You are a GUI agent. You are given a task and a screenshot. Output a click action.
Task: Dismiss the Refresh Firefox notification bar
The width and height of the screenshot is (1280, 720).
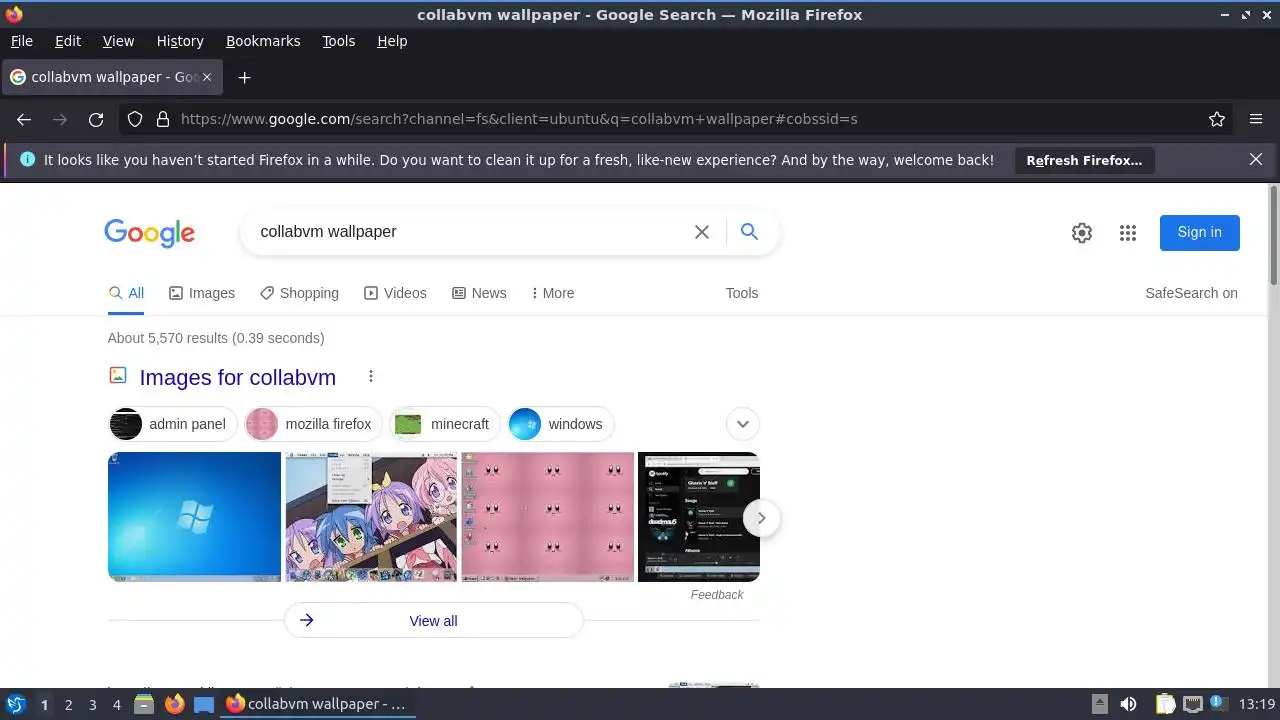point(1256,159)
